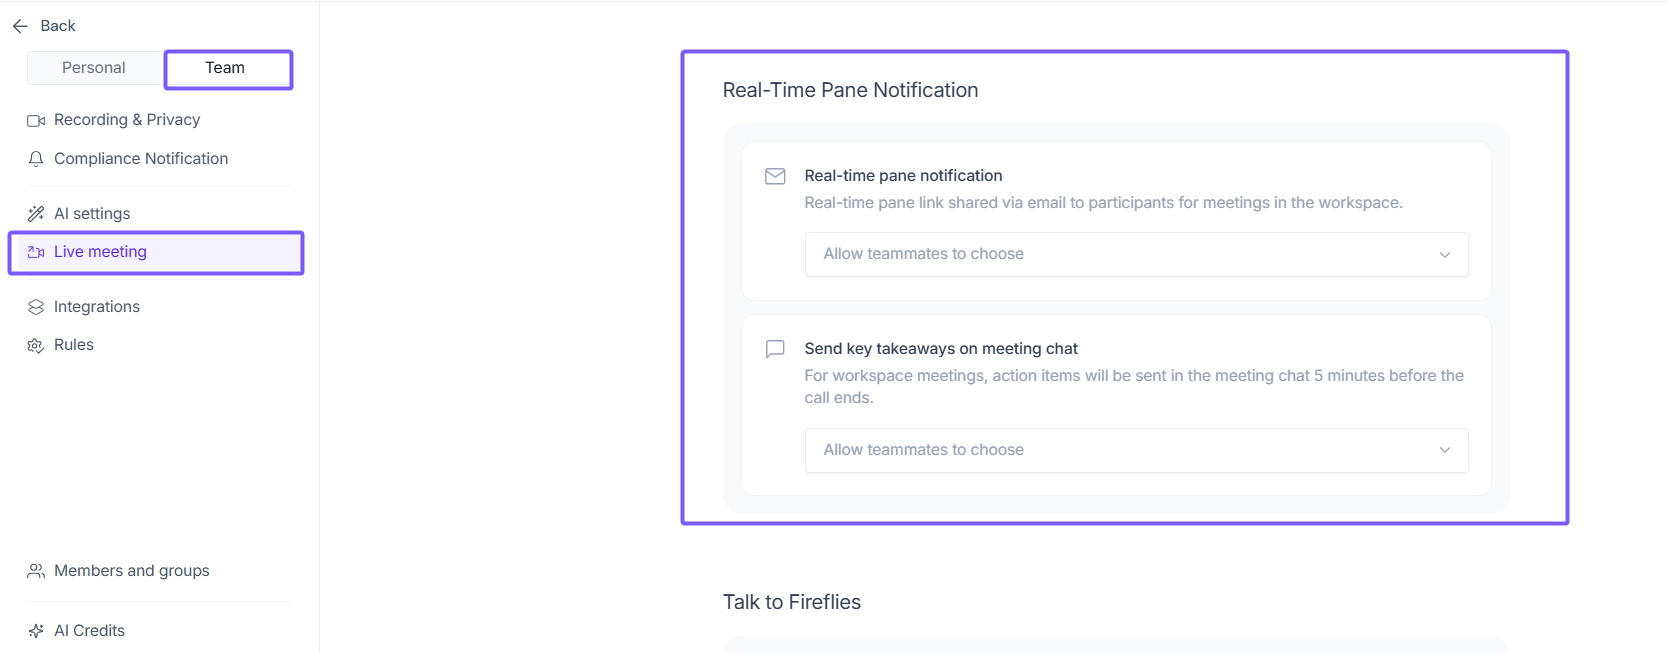This screenshot has height=653, width=1667.
Task: Open the Integrations settings page
Action: coord(97,307)
